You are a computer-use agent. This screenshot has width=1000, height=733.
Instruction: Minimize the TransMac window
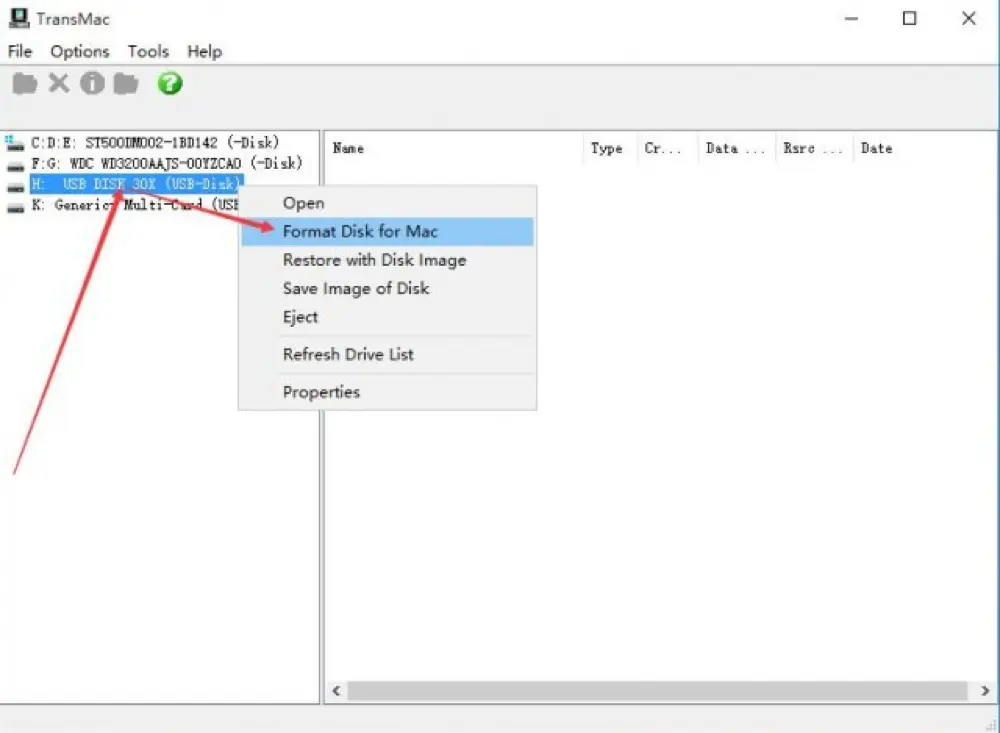tap(851, 19)
